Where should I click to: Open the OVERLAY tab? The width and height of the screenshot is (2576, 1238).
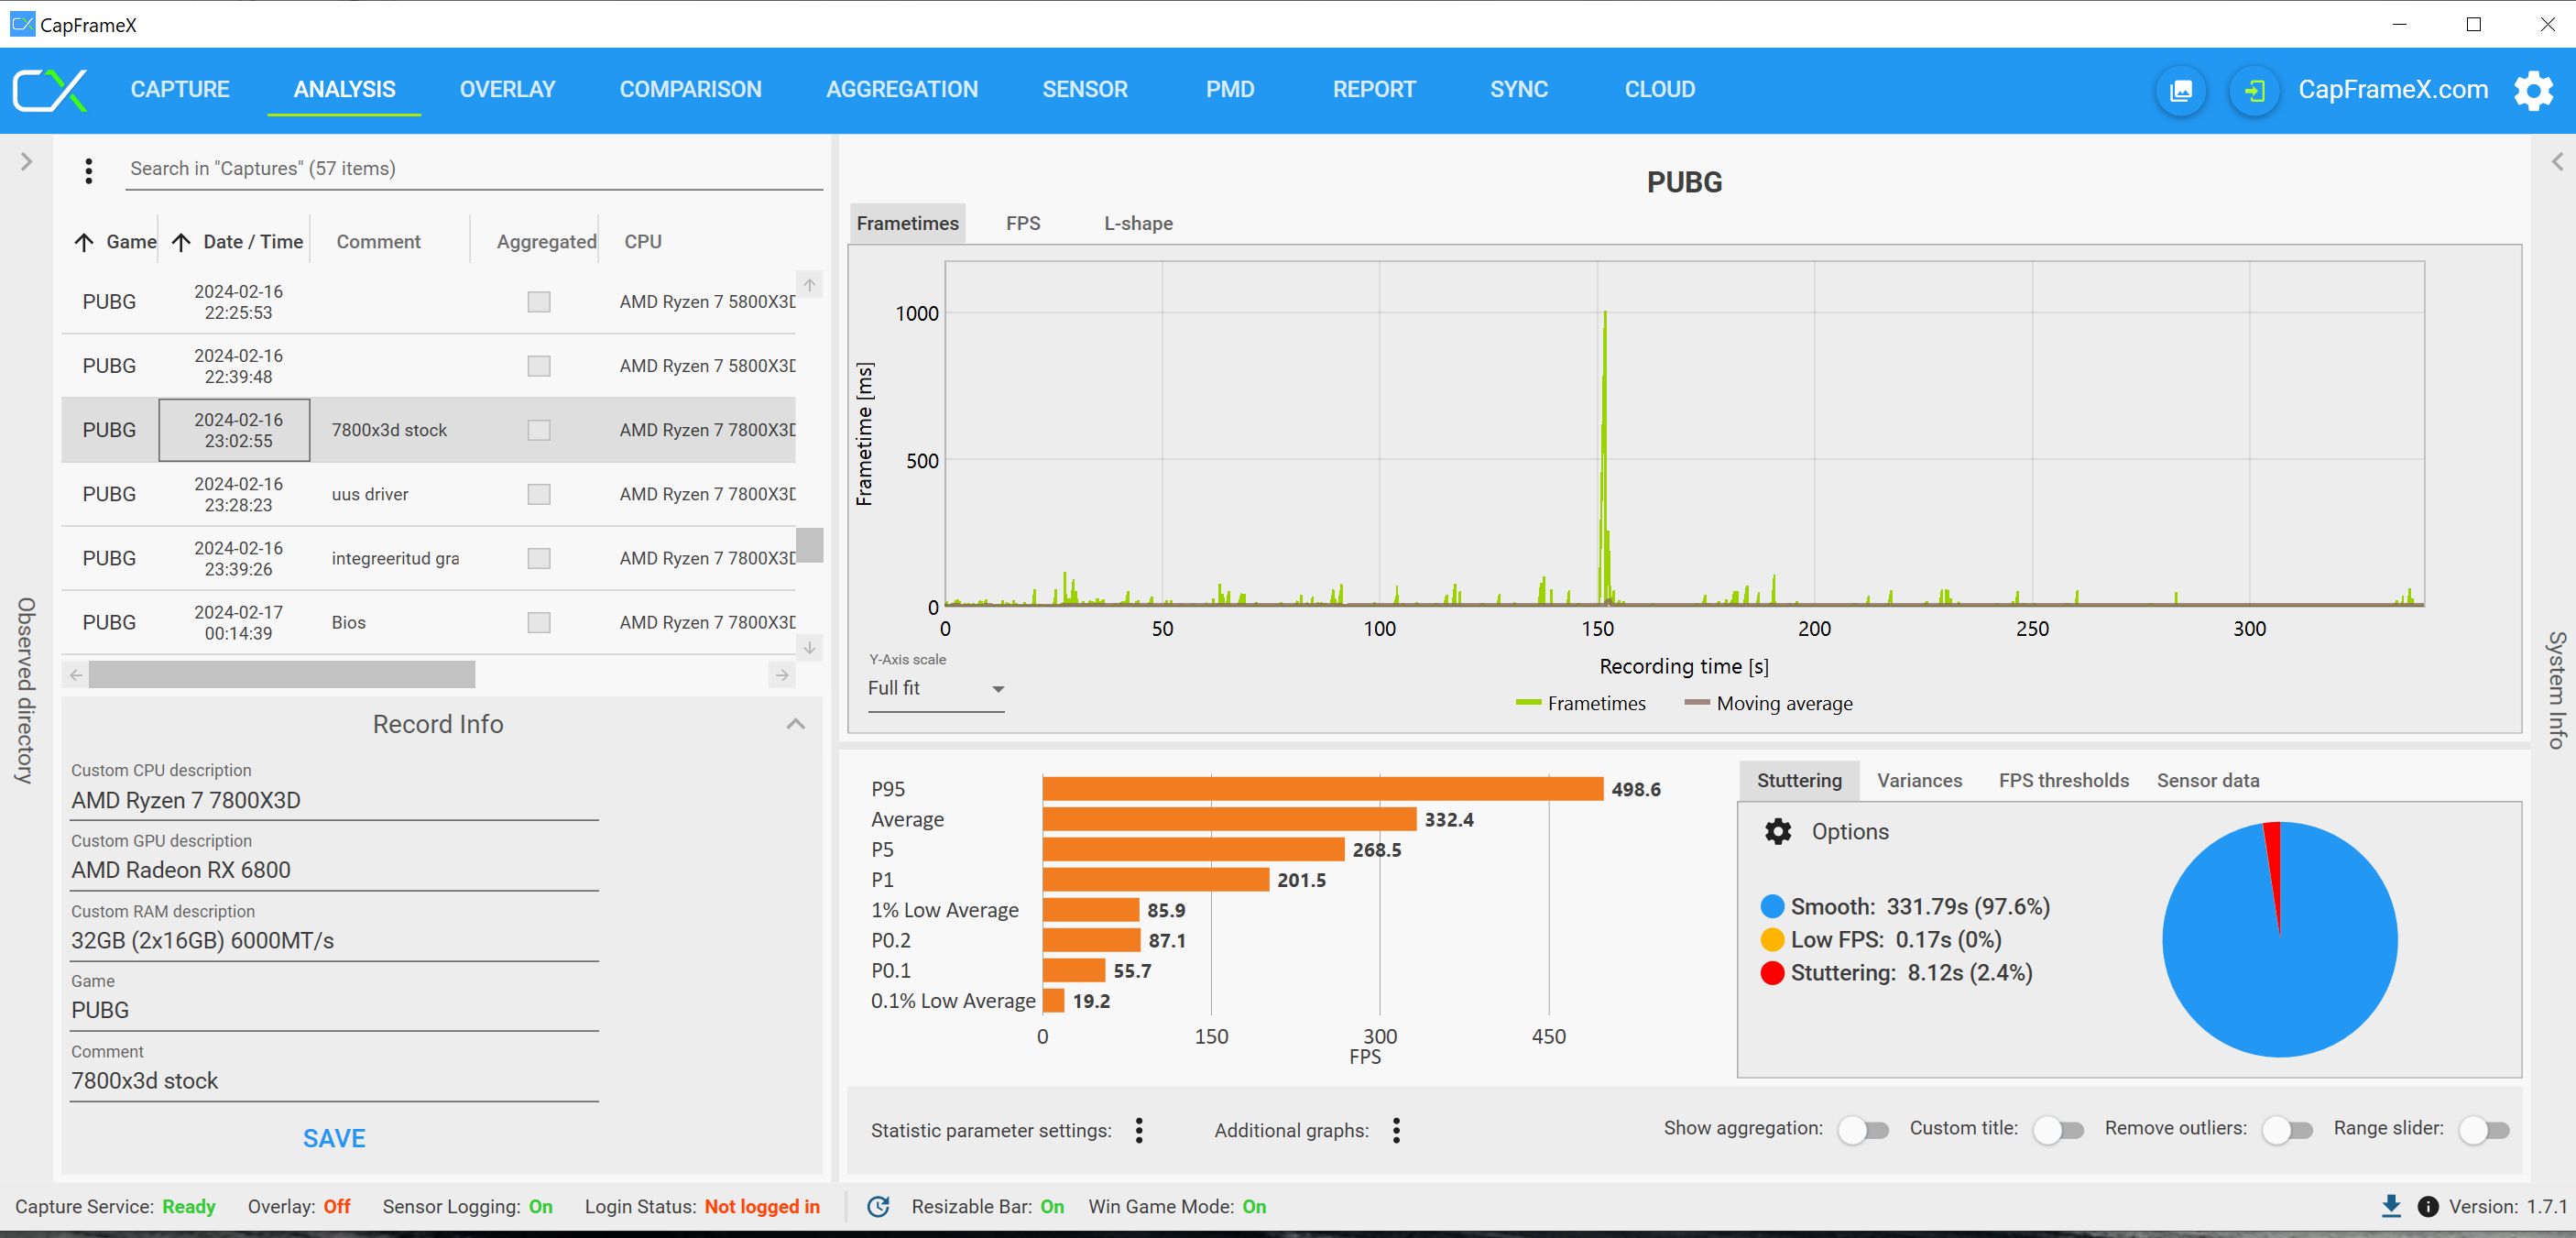[507, 90]
